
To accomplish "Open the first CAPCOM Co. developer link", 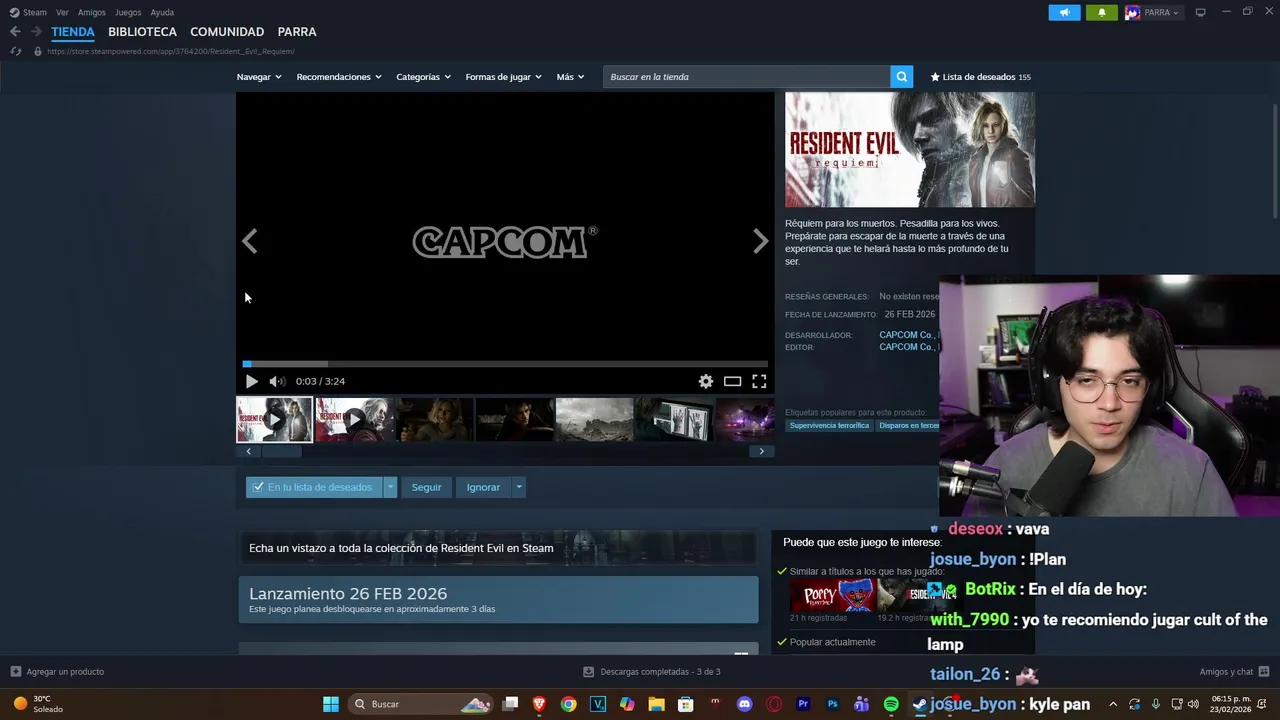I will [x=906, y=335].
